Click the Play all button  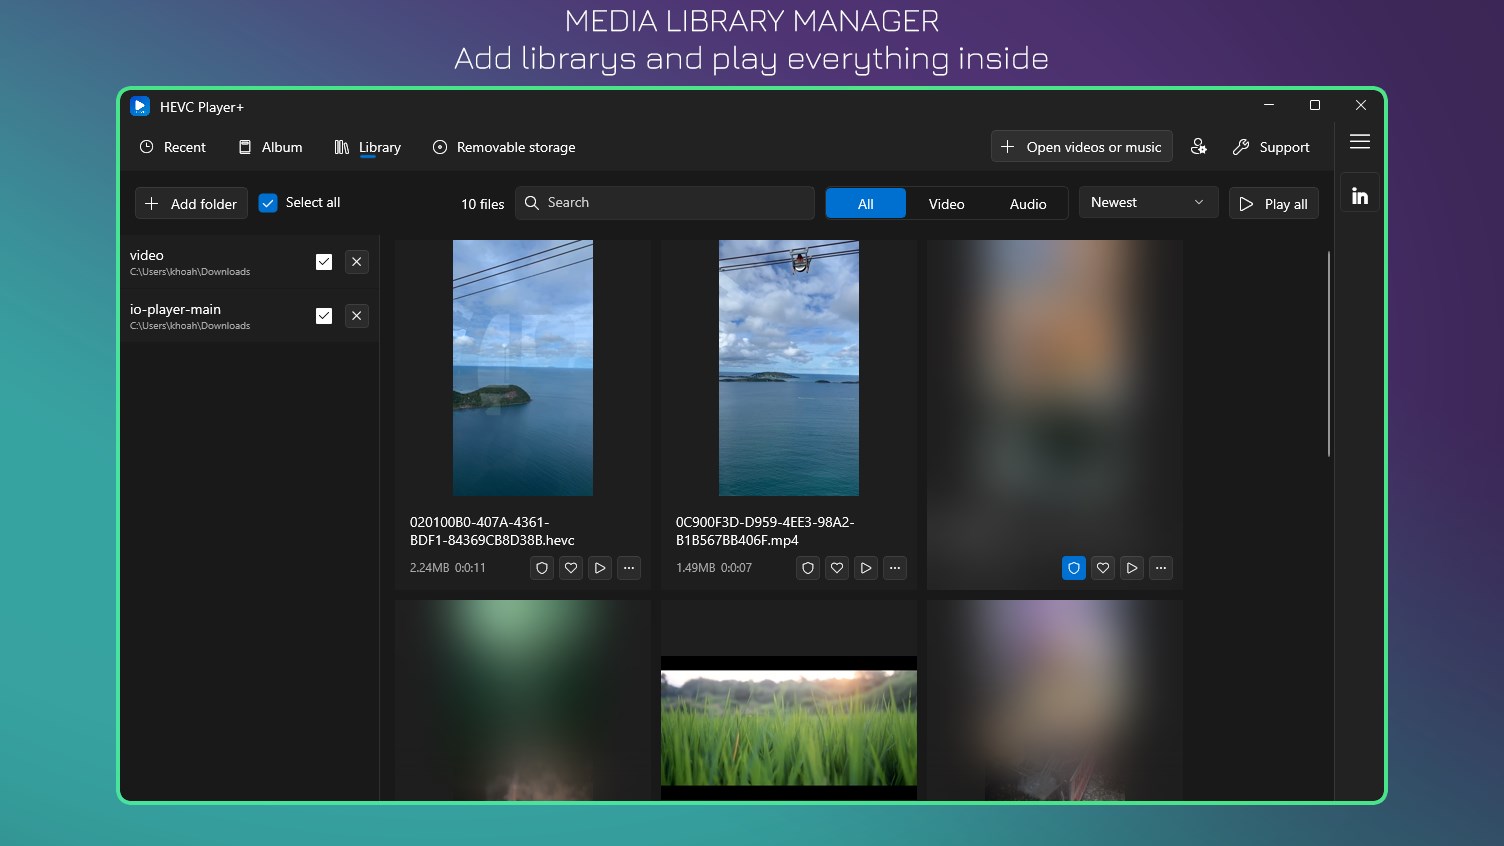pyautogui.click(x=1274, y=204)
